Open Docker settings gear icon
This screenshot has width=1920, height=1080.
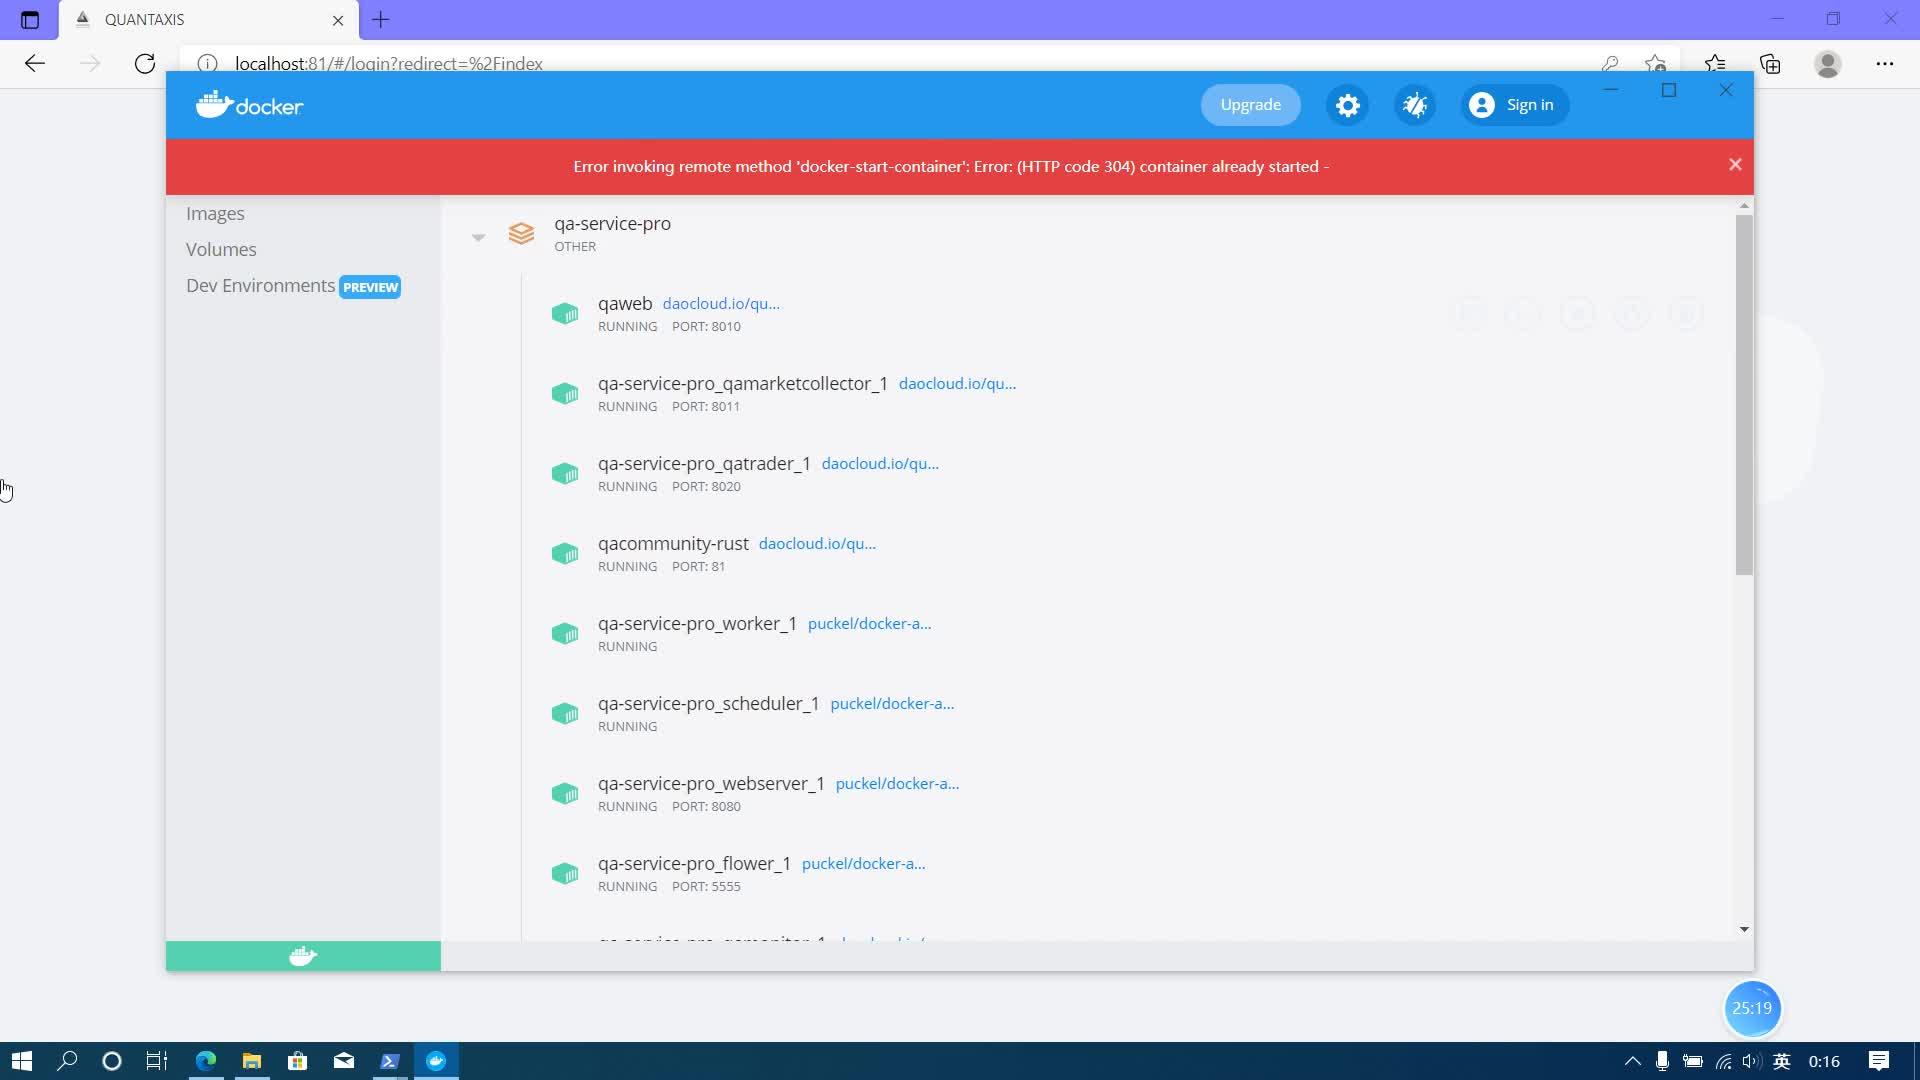pyautogui.click(x=1347, y=105)
